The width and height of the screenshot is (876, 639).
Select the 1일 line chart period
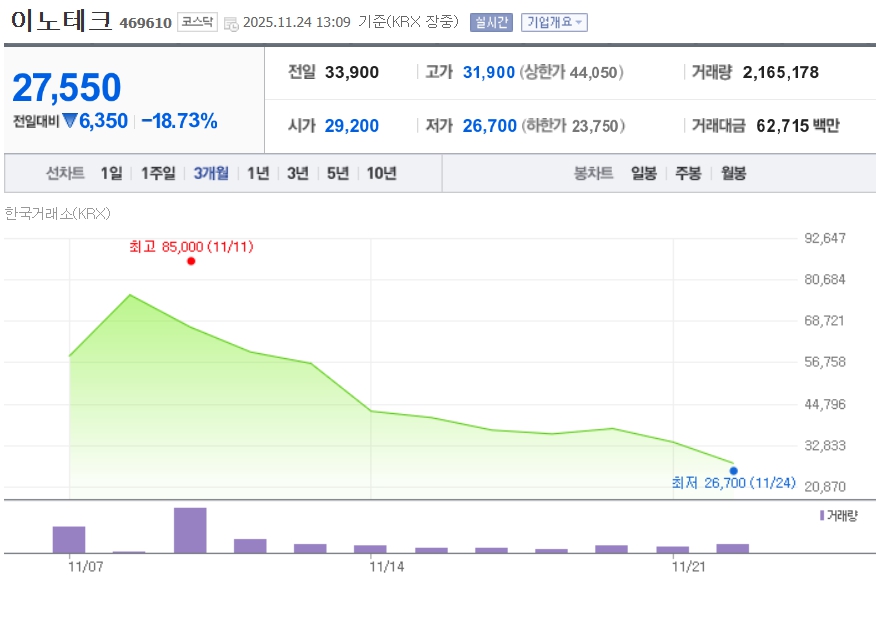click(111, 173)
